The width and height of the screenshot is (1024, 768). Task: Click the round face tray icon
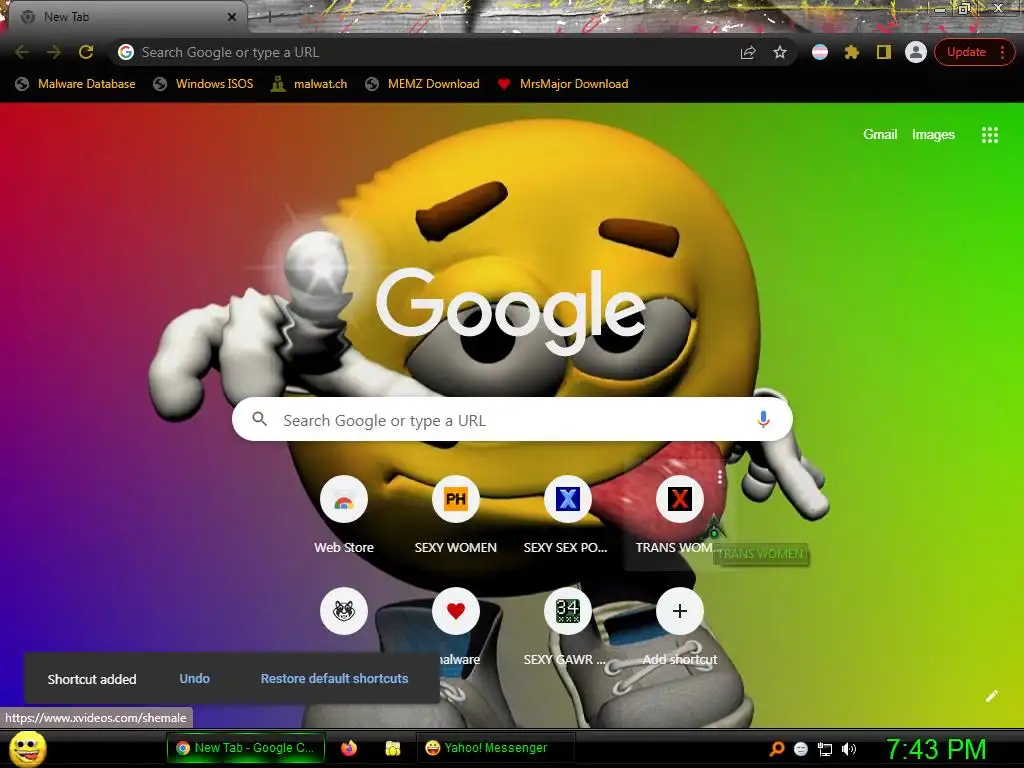801,749
